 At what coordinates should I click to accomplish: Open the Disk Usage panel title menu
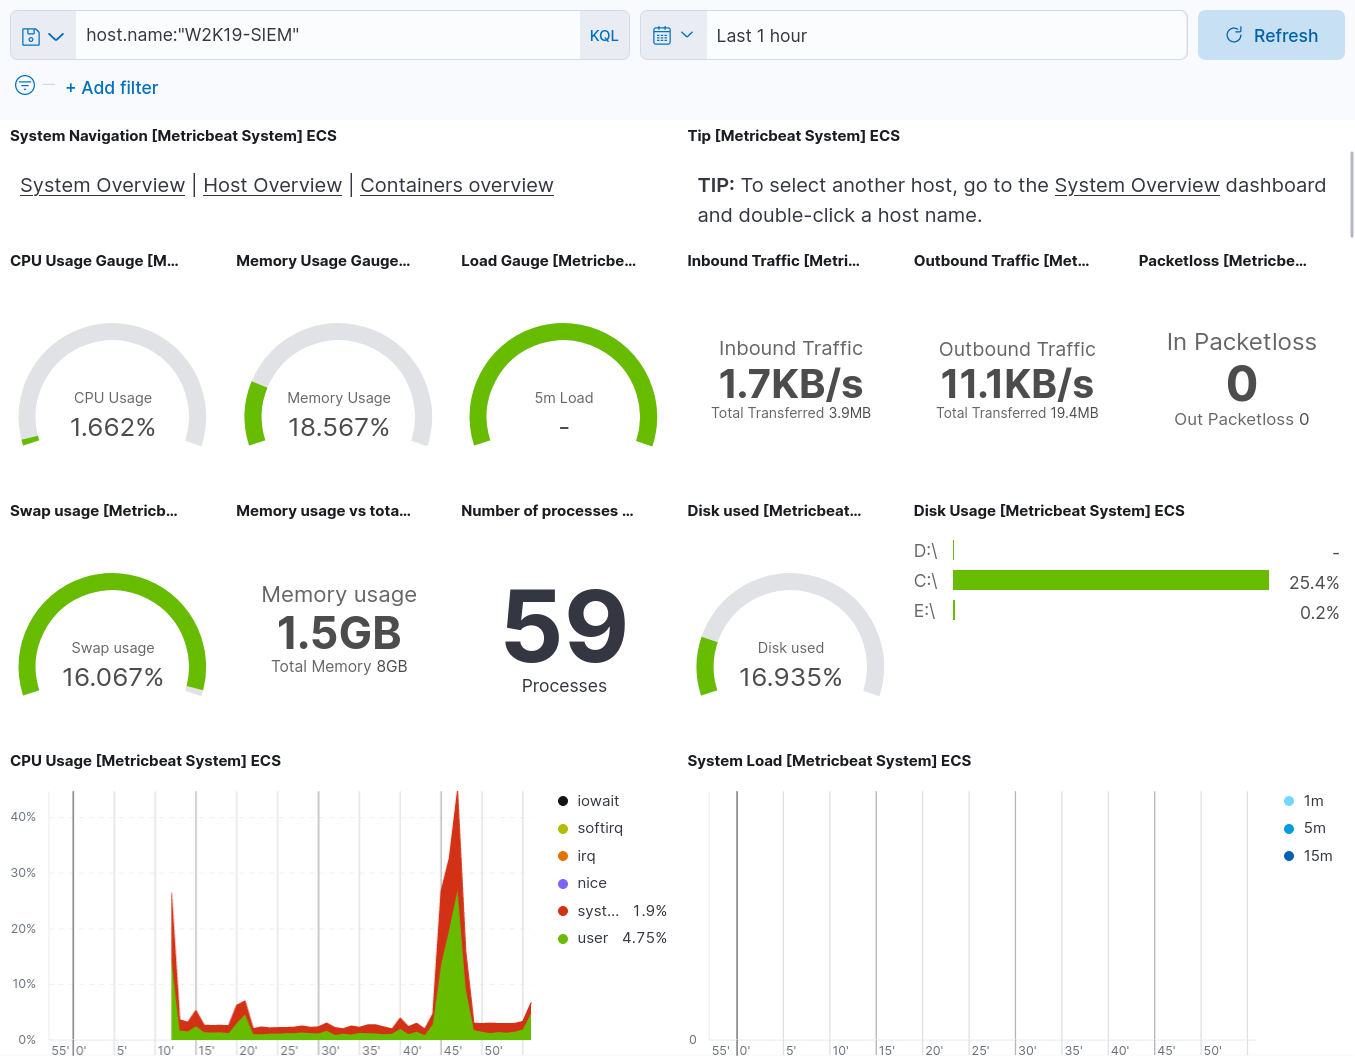(1048, 510)
